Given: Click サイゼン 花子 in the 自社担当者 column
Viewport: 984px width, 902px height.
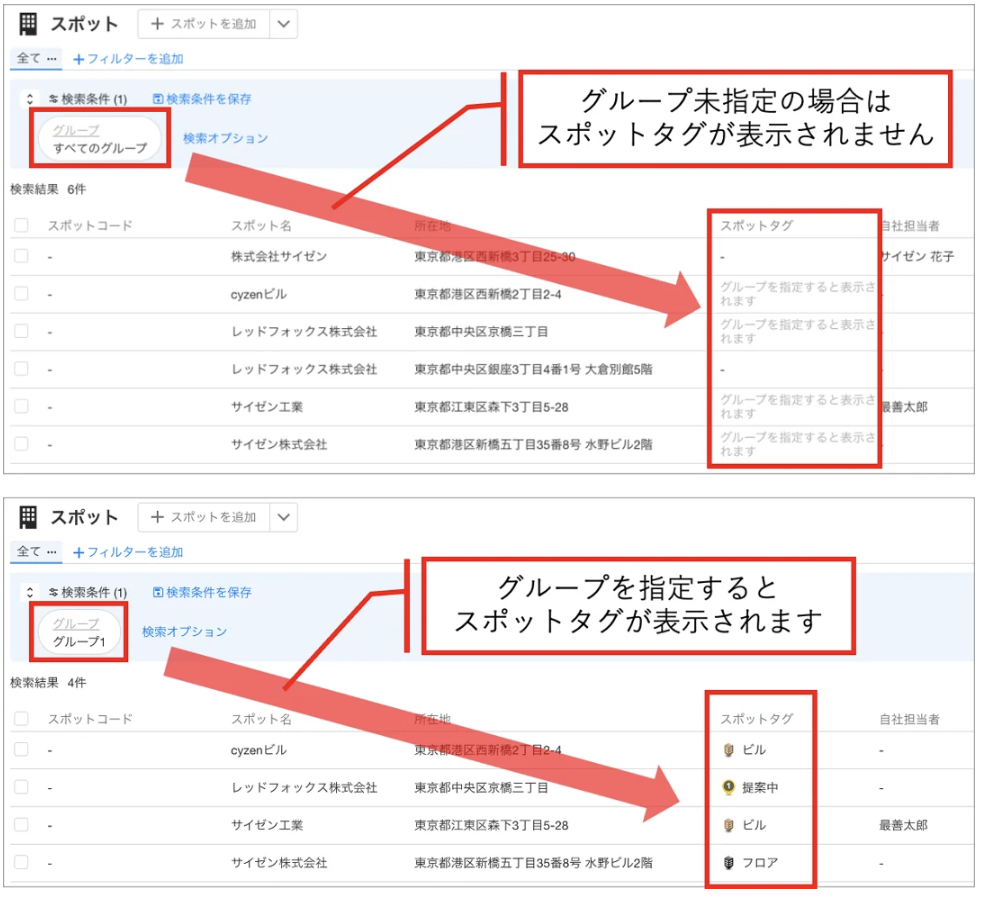Looking at the screenshot, I should coord(917,257).
